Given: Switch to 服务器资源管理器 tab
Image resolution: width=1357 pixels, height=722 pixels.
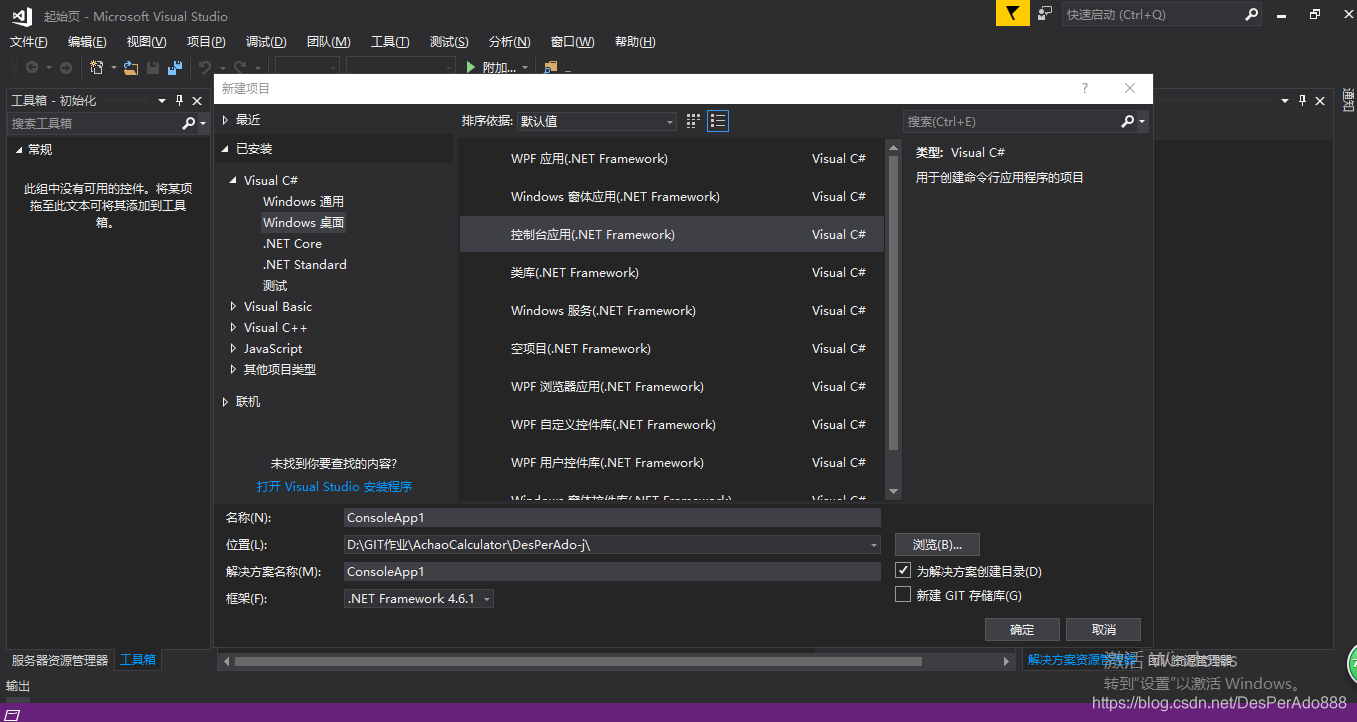Looking at the screenshot, I should 60,660.
